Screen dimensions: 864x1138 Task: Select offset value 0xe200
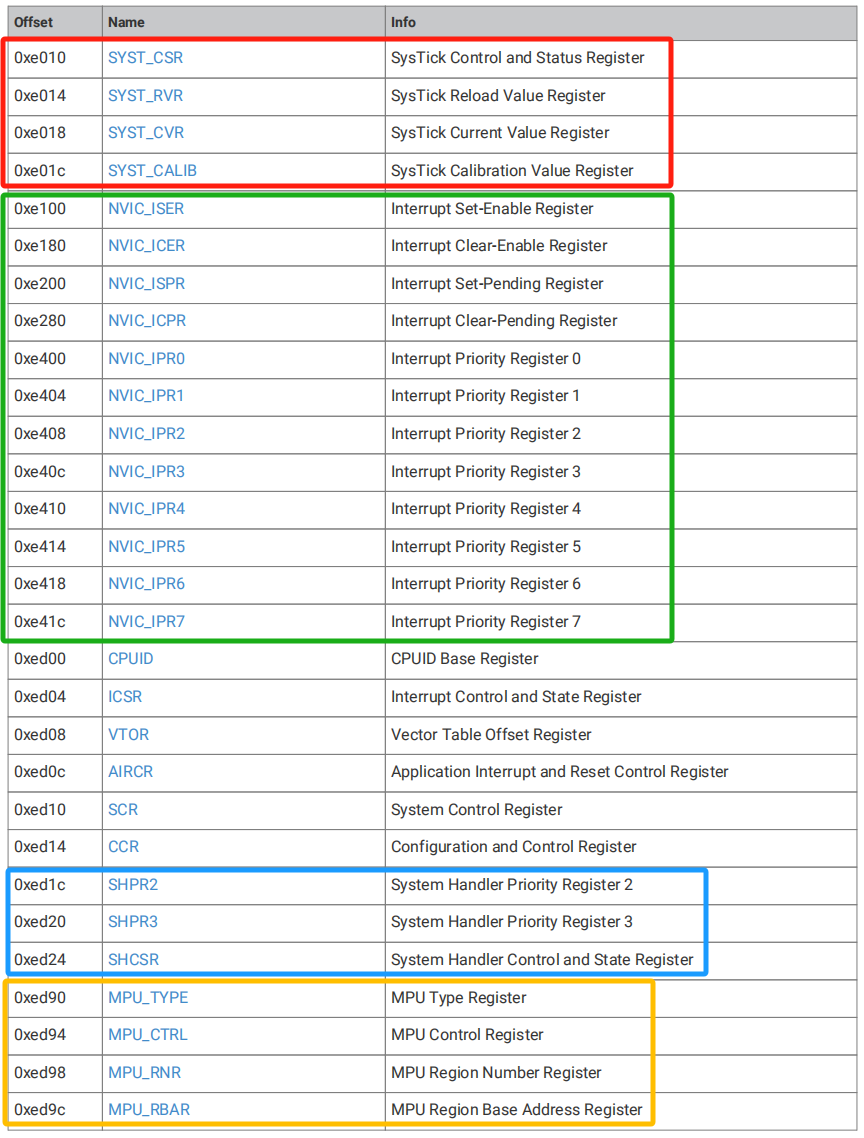pos(40,284)
